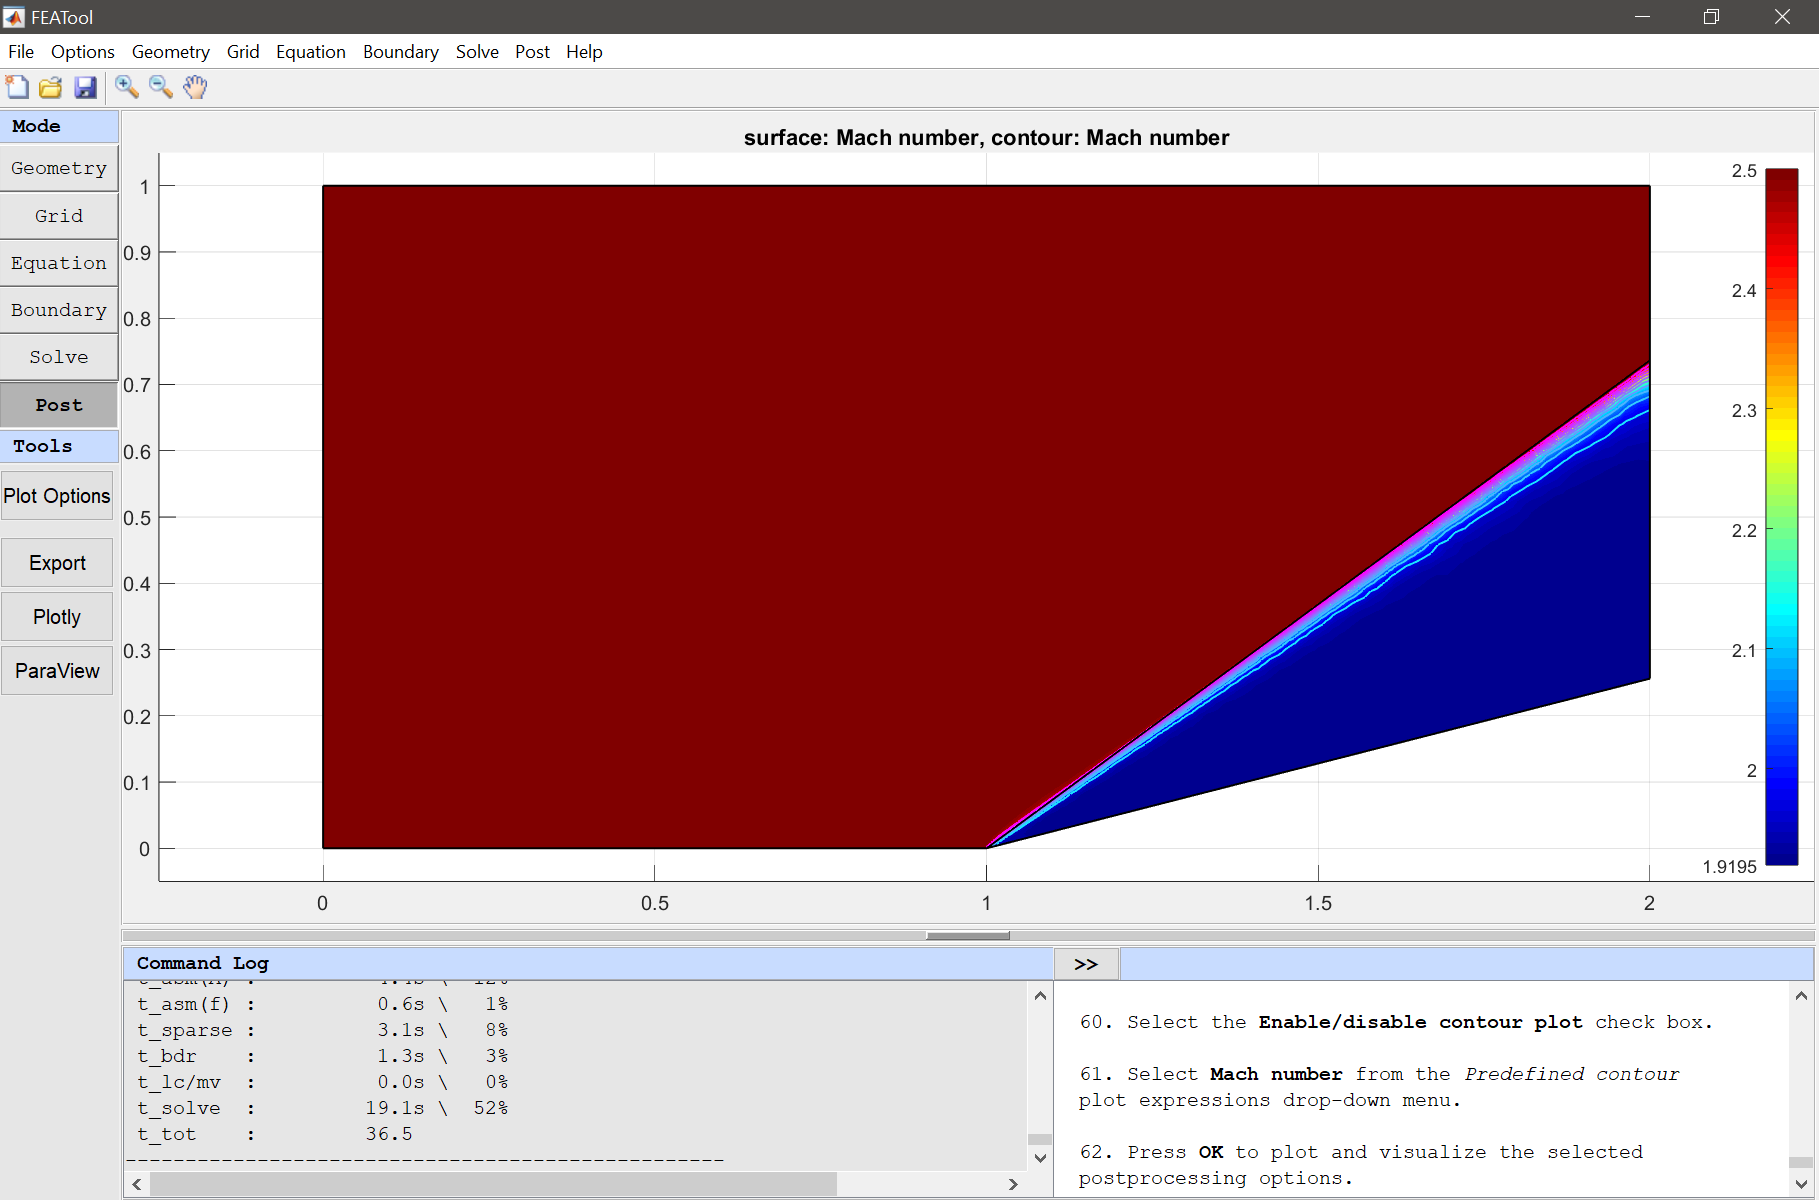This screenshot has width=1819, height=1200.
Task: Click Command Log scroll up arrow
Action: (x=1040, y=996)
